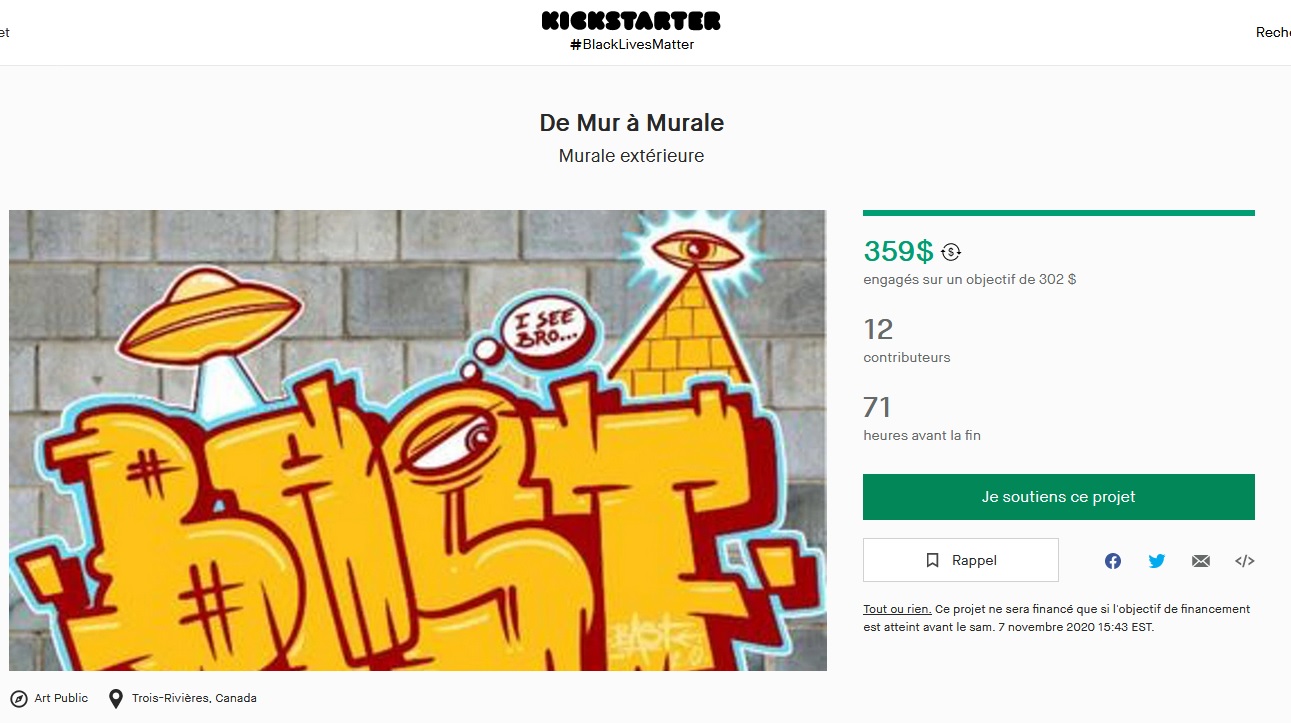Click the location pin icon

[116, 698]
